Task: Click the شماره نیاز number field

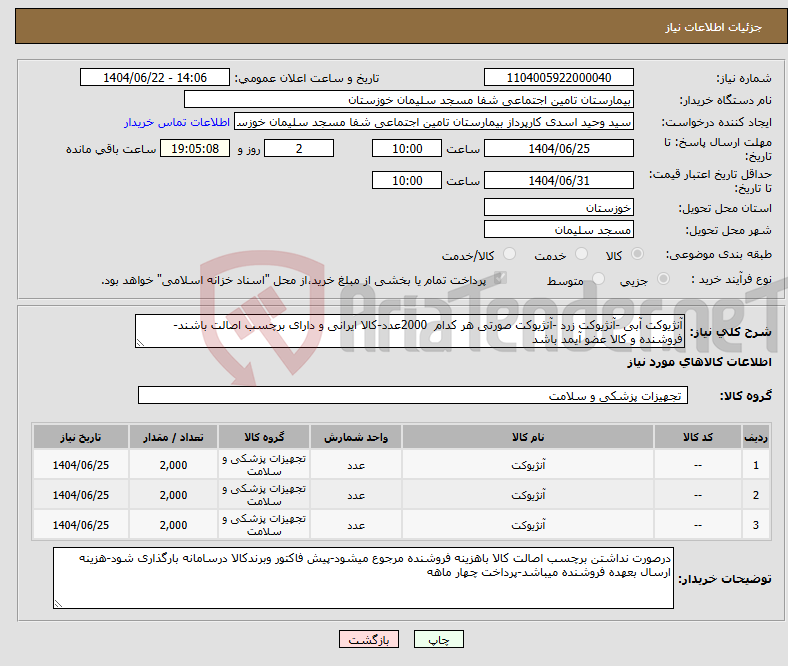Action: click(558, 78)
